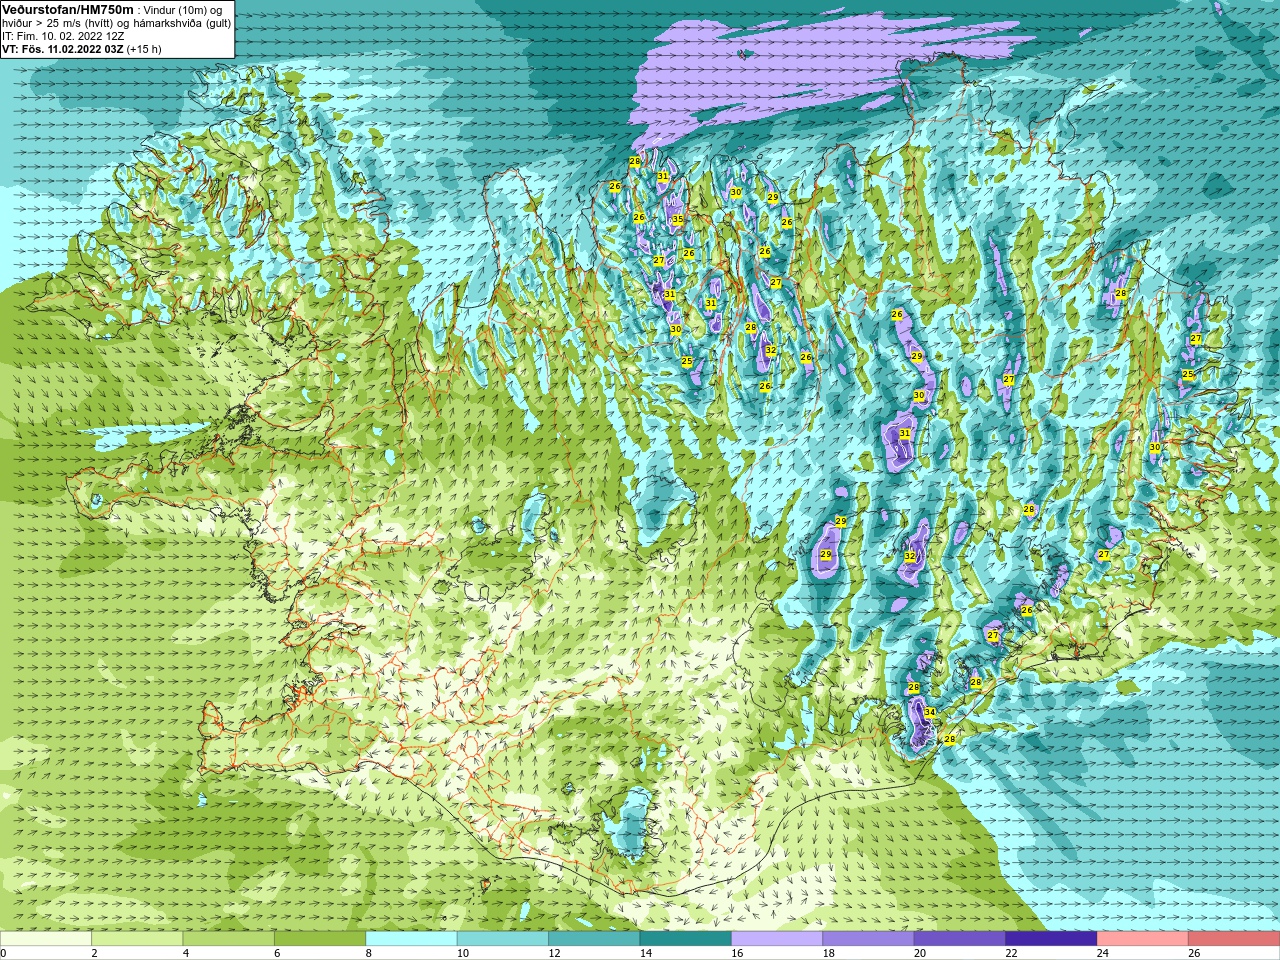The width and height of the screenshot is (1280, 960).
Task: Click the pale cyan 8–10 m/s legend swatch
Action: [x=412, y=939]
